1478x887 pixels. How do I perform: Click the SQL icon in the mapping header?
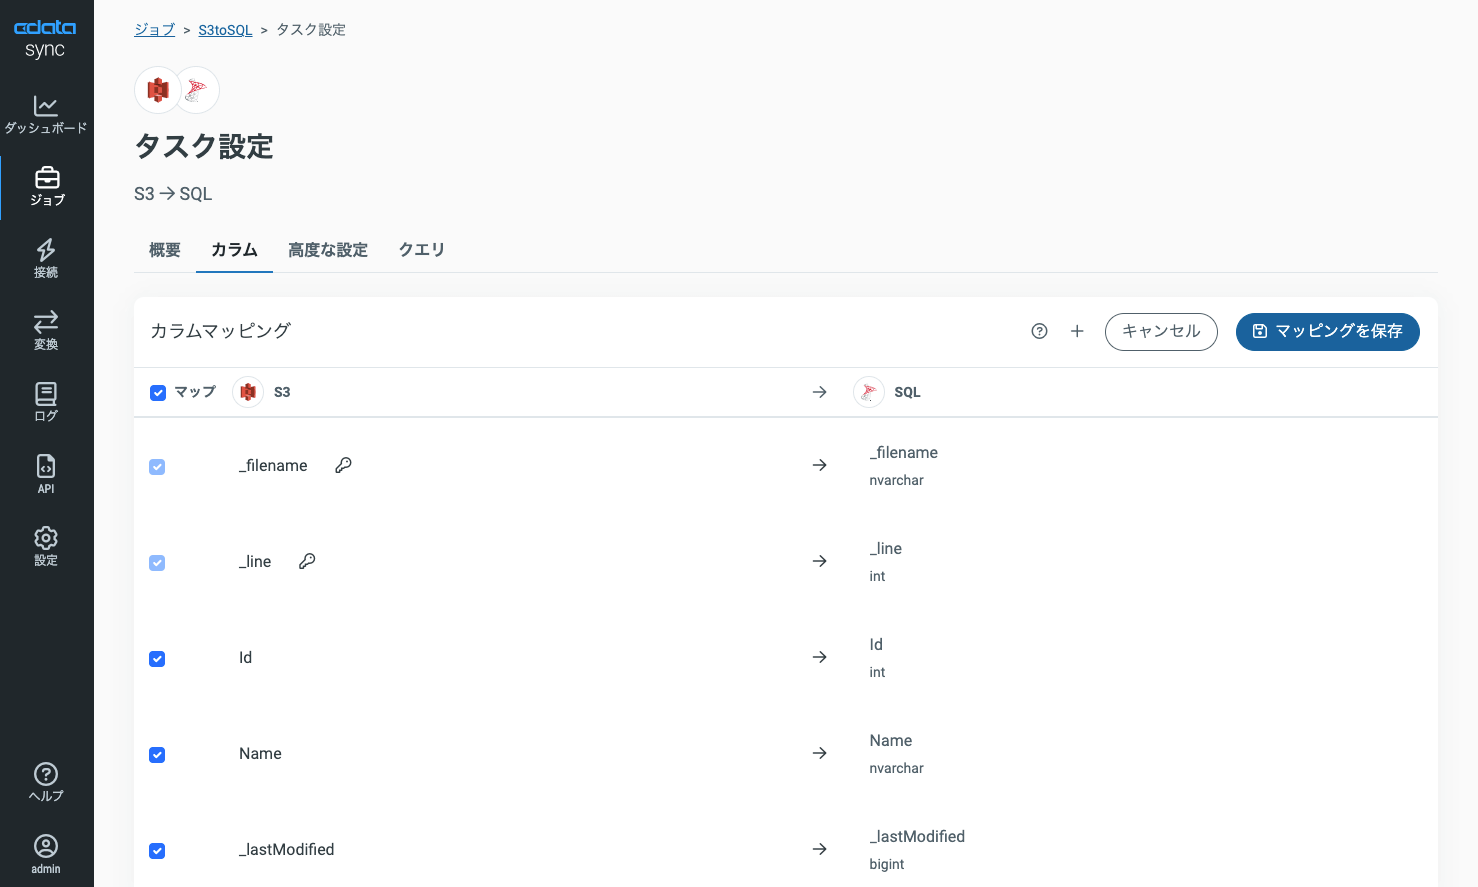tap(869, 392)
